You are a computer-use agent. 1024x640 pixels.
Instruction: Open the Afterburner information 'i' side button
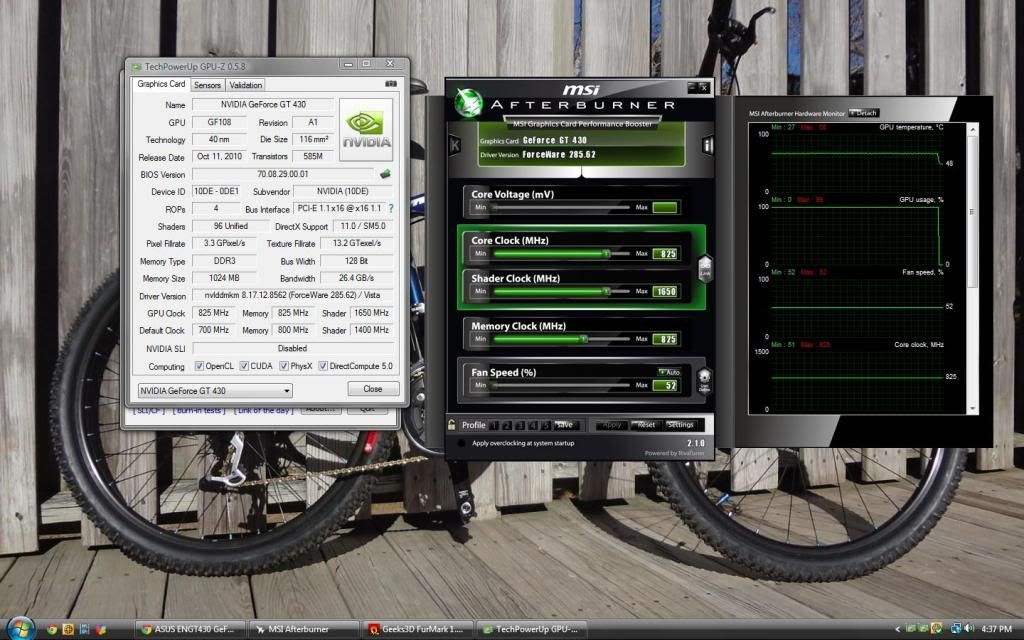pos(707,145)
